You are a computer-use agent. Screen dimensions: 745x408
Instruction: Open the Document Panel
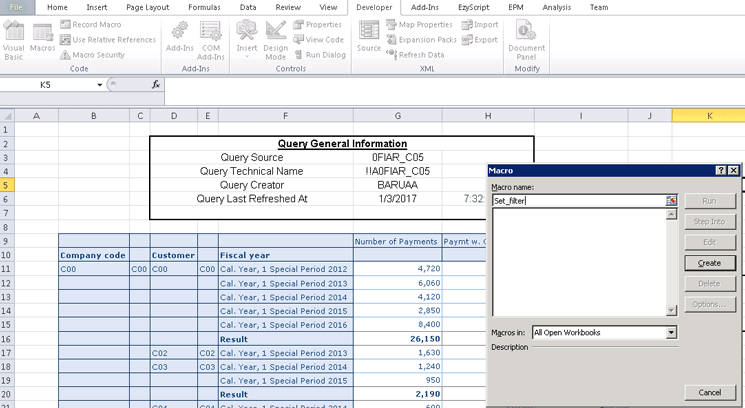(526, 40)
